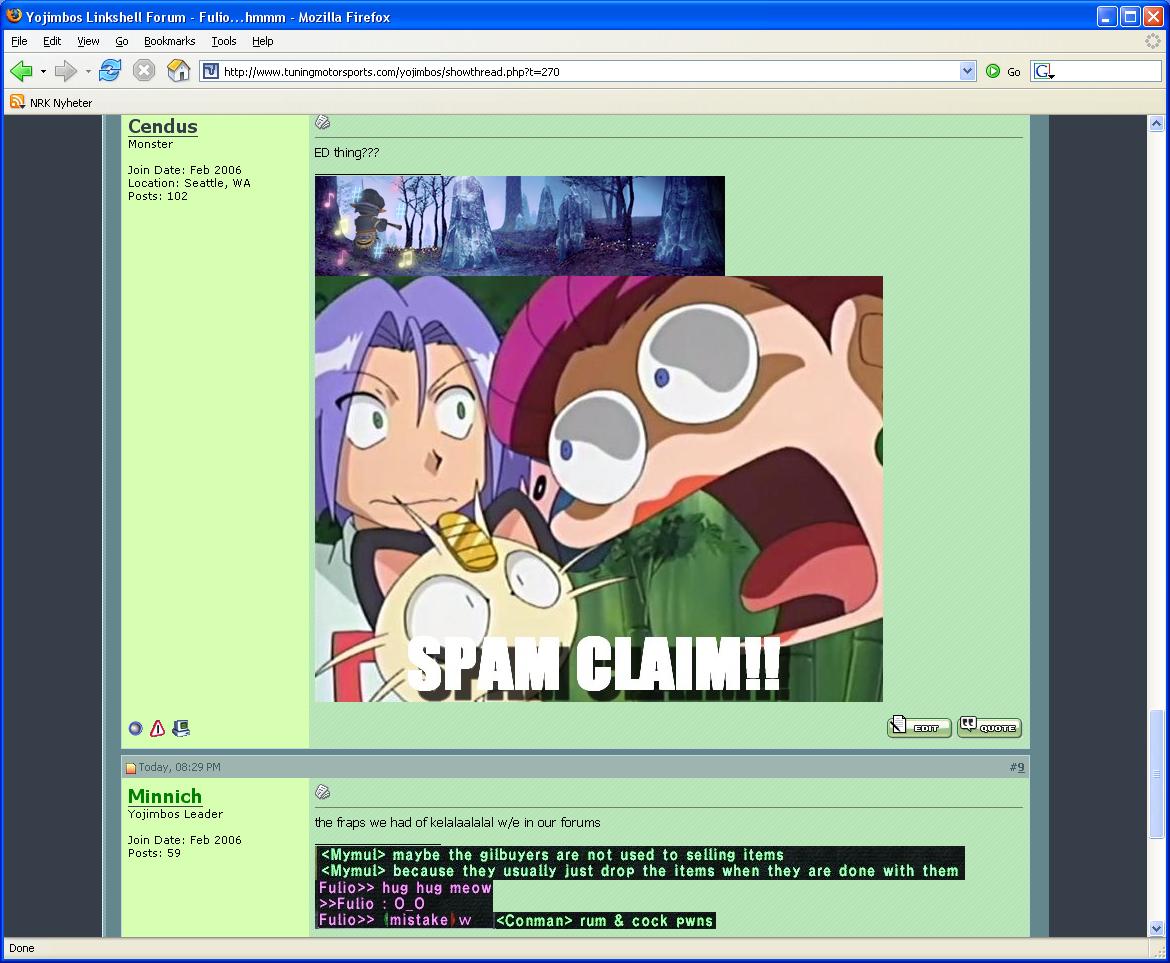Expand the address bar URL history dropdown

tap(967, 71)
